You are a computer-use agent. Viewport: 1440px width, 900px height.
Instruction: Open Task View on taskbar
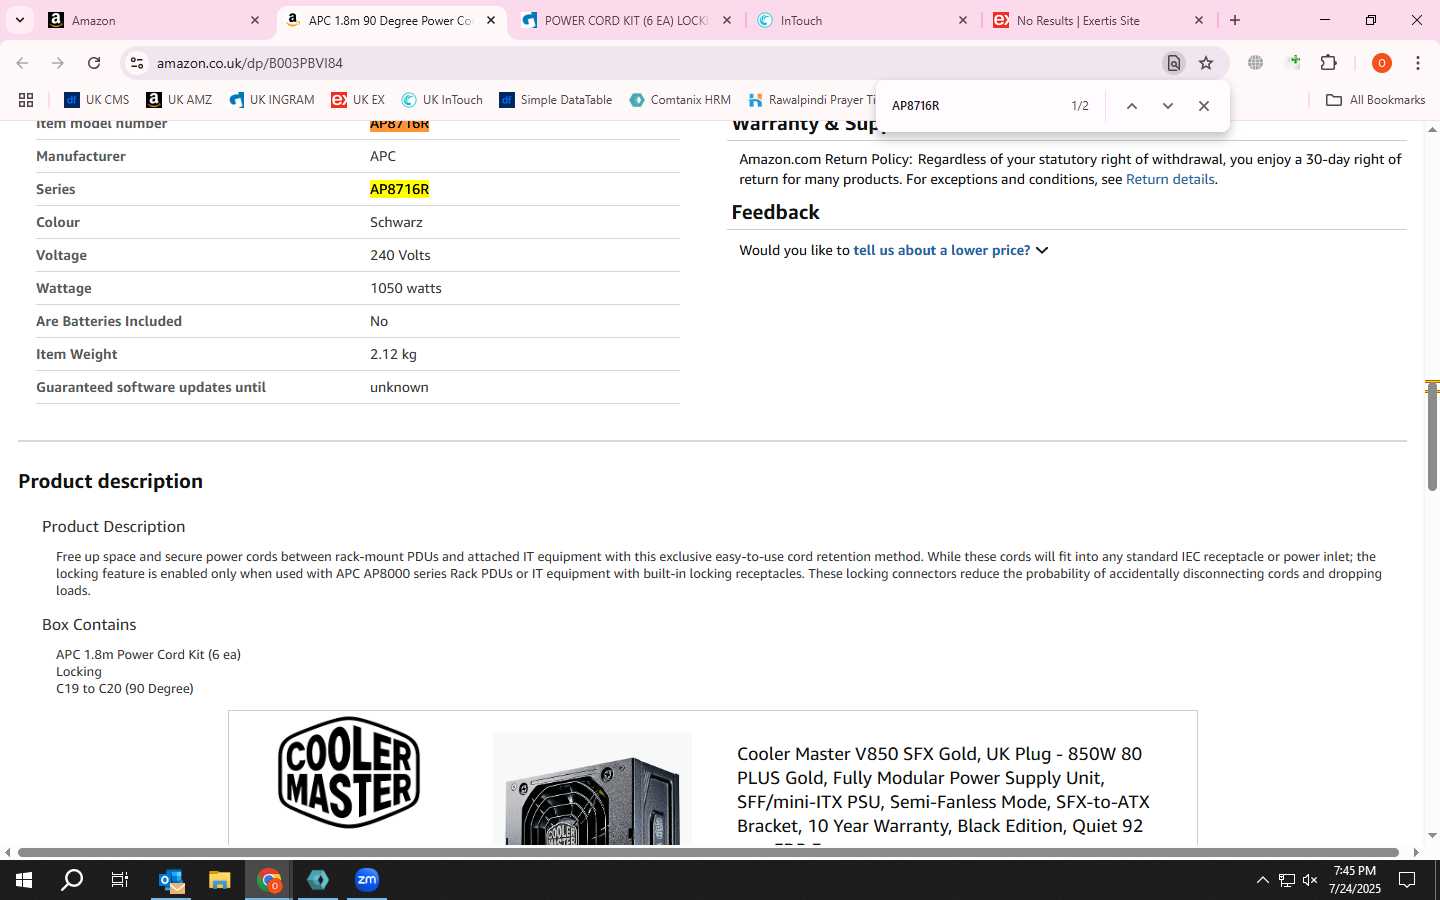[120, 880]
